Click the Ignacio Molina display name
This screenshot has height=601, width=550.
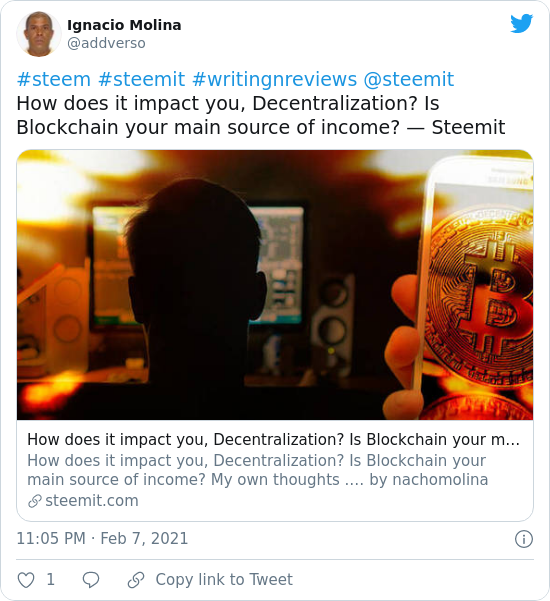coord(124,25)
